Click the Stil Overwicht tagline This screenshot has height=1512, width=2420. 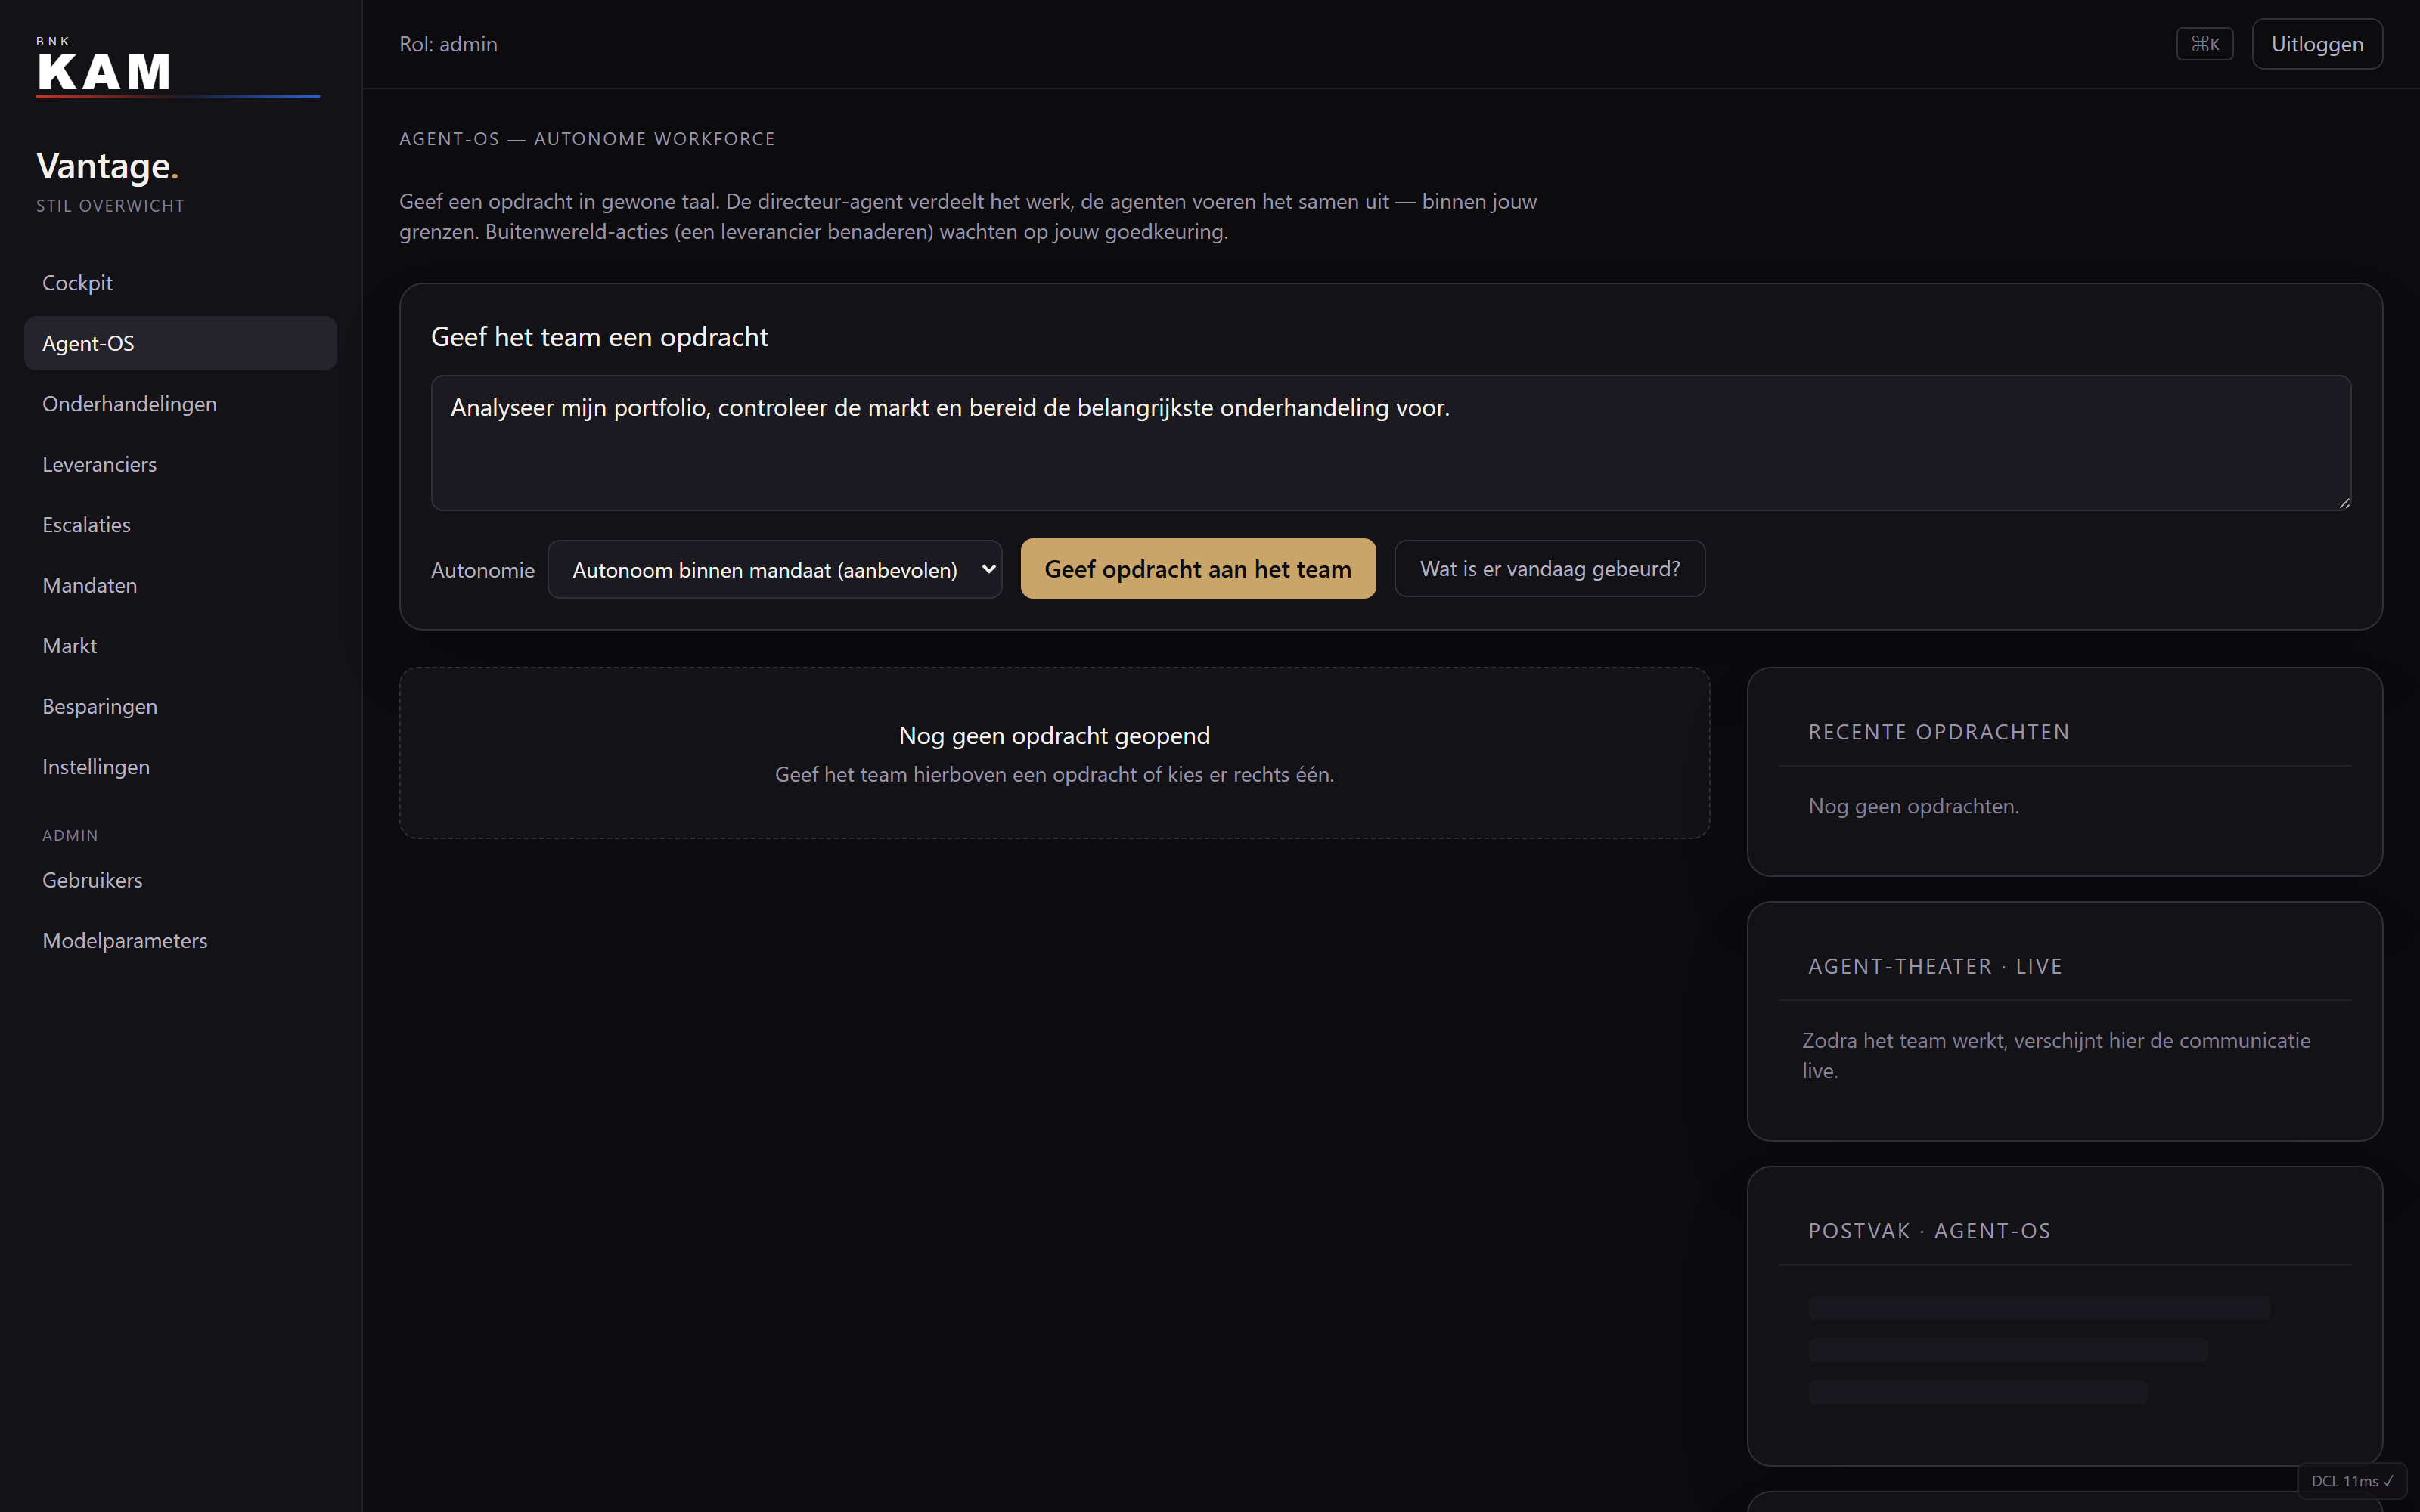pyautogui.click(x=110, y=206)
